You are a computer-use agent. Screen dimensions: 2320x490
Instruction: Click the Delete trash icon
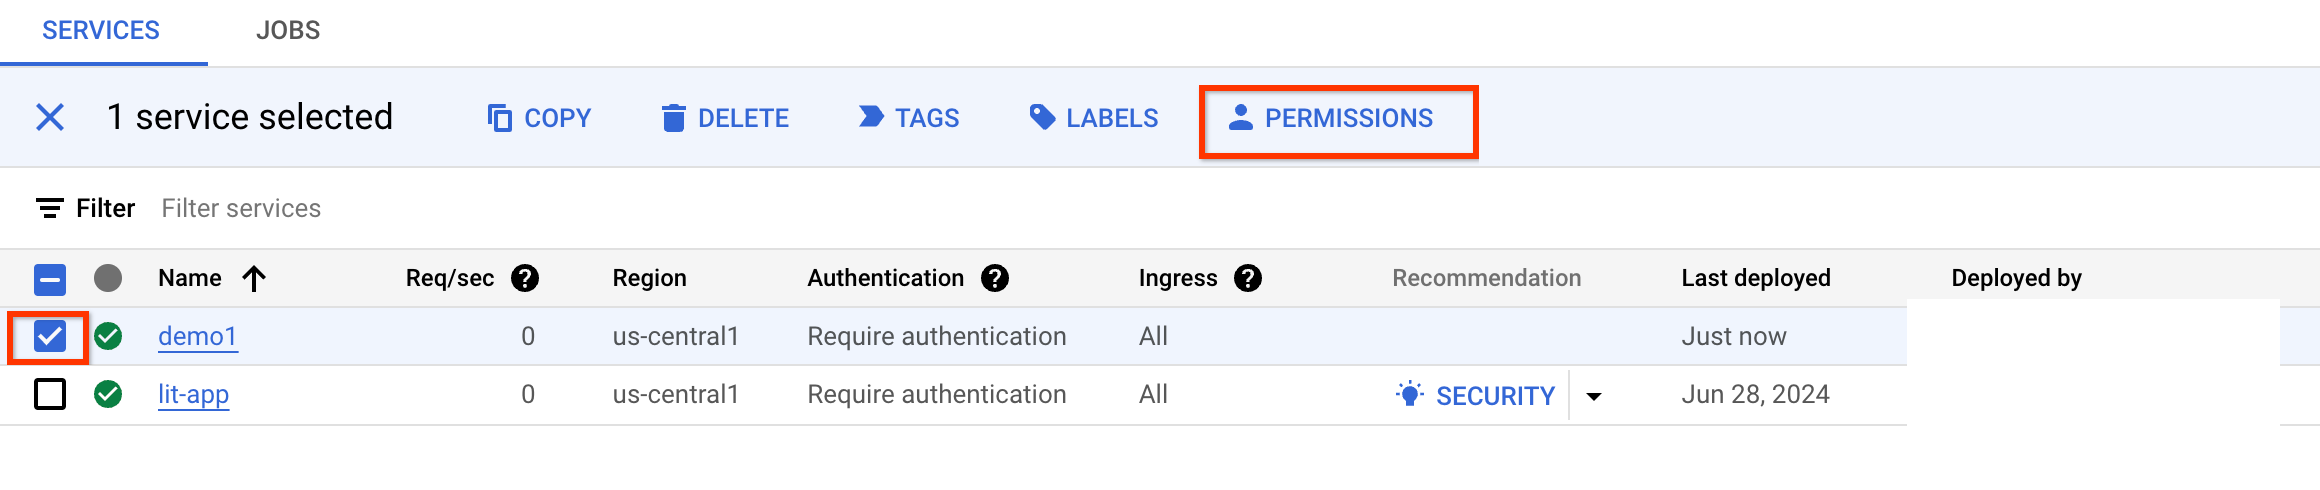[674, 118]
